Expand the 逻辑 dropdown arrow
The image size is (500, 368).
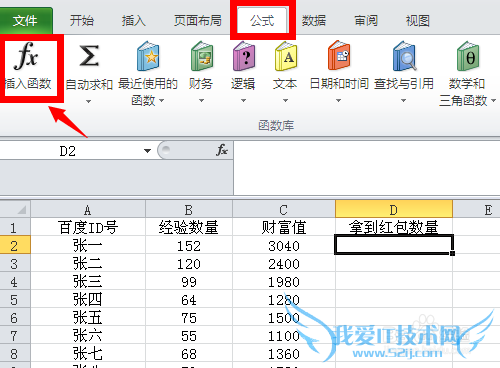point(243,100)
